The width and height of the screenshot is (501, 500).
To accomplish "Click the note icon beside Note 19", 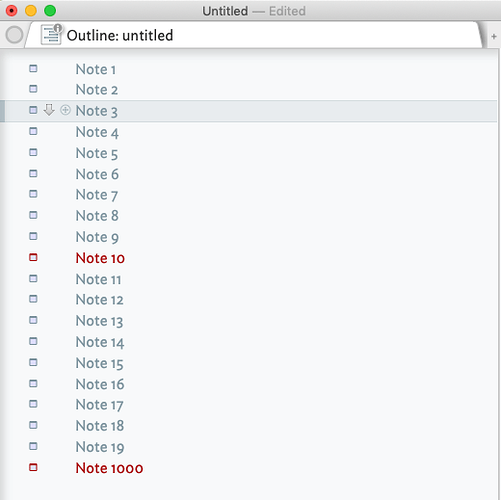I will pyautogui.click(x=33, y=446).
